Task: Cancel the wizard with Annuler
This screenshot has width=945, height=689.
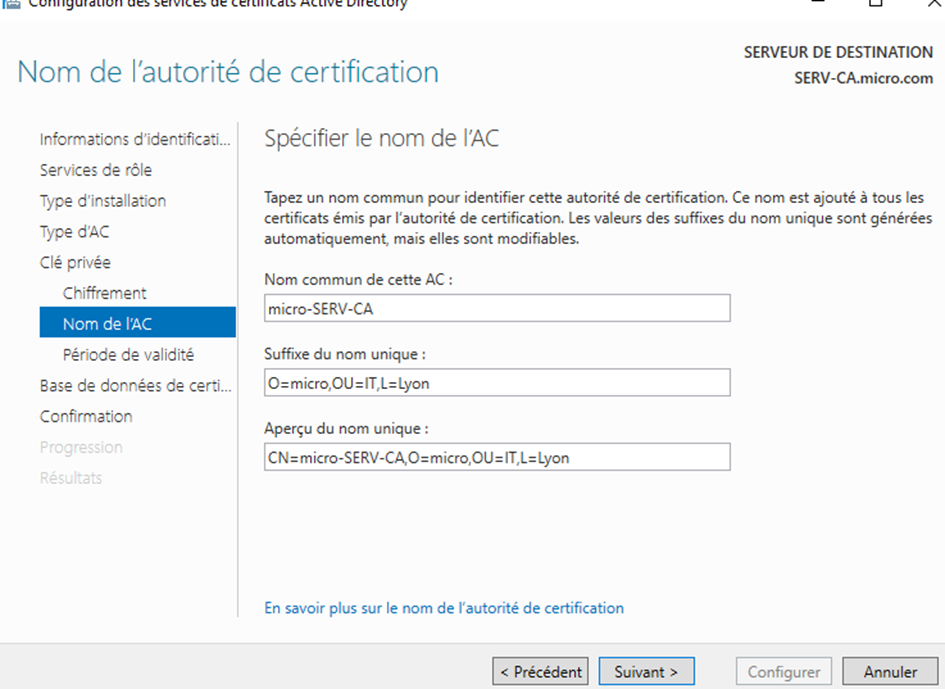Action: coord(890,671)
